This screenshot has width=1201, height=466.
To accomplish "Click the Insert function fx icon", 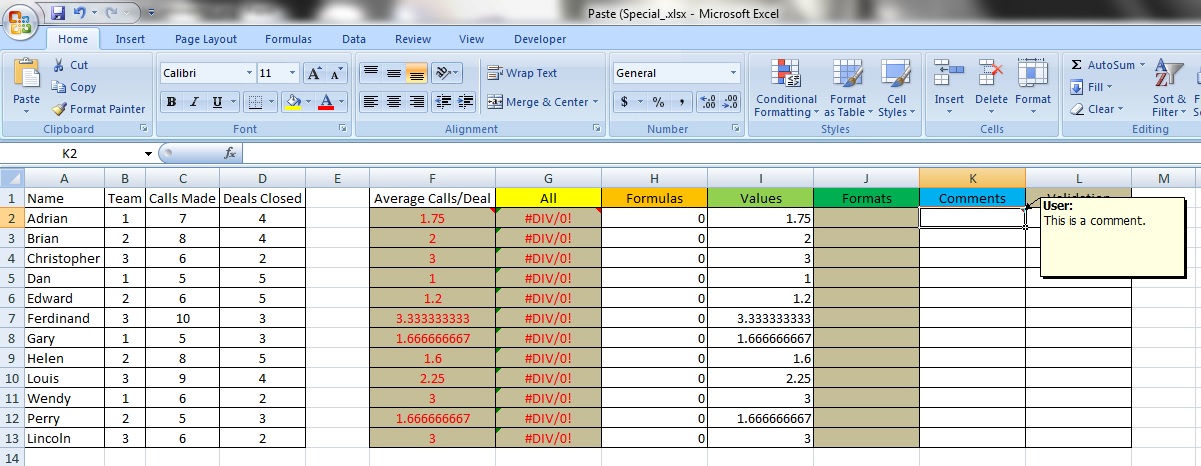I will tap(230, 153).
